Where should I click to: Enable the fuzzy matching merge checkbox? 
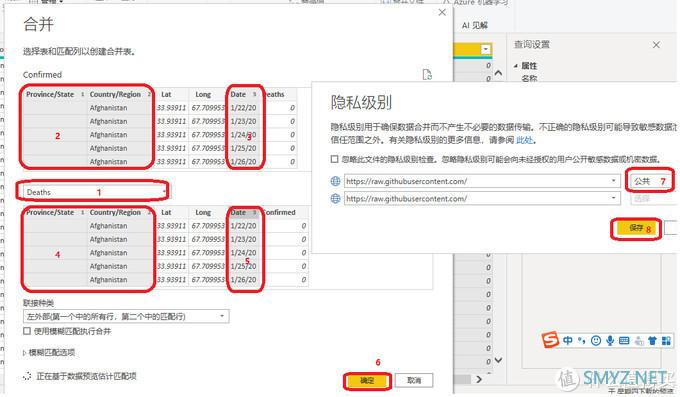(27, 331)
